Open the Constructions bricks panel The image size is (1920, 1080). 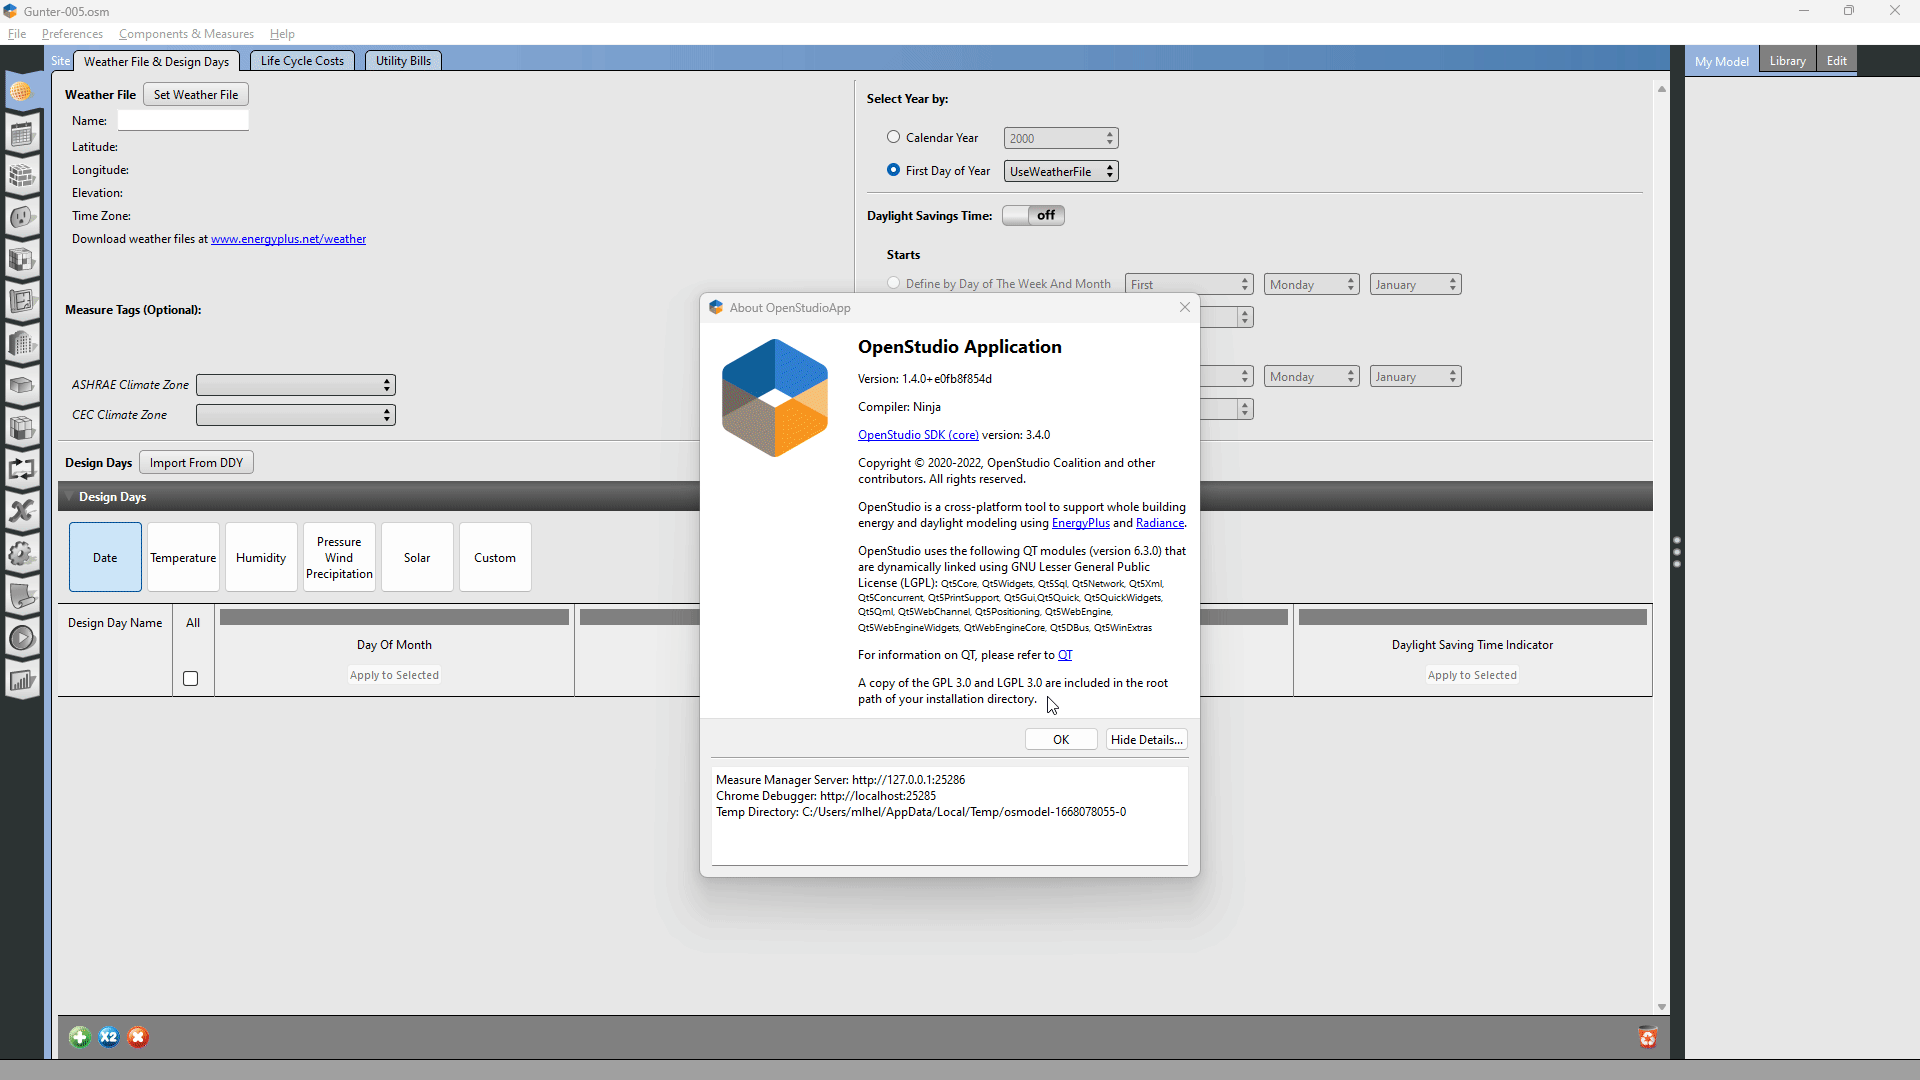[x=22, y=176]
